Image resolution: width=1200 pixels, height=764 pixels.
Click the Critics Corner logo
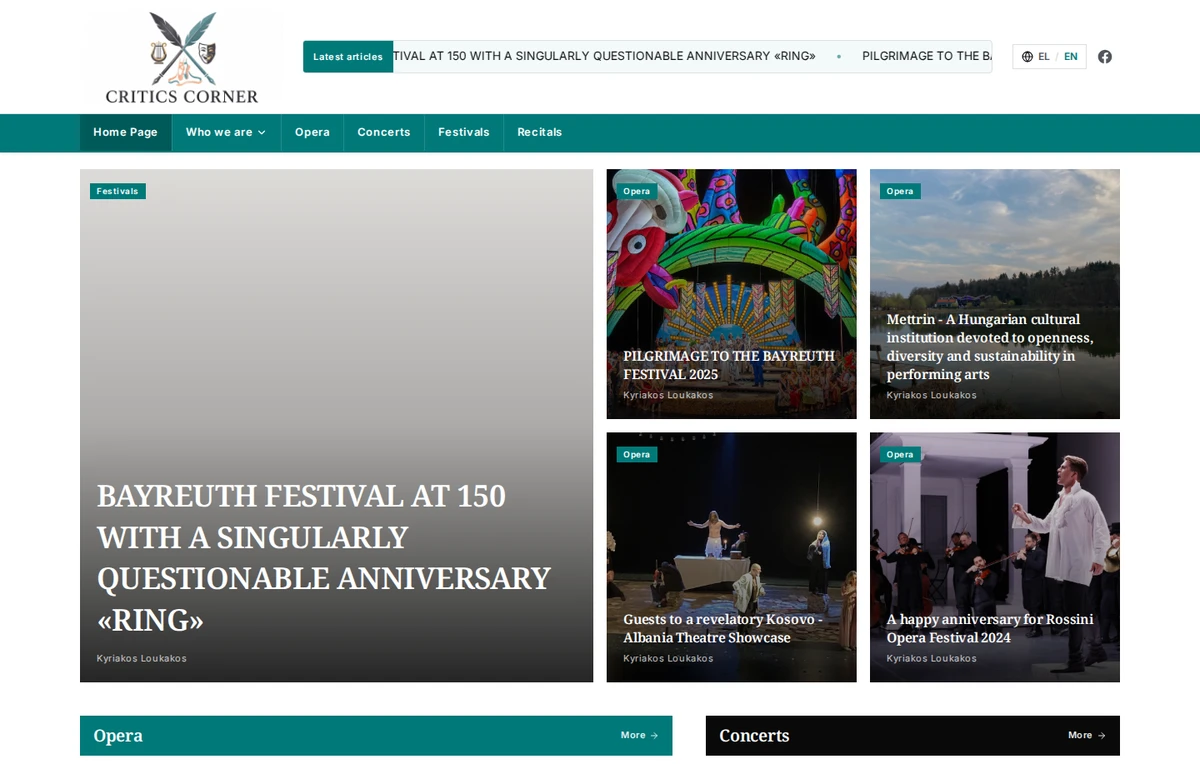182,58
